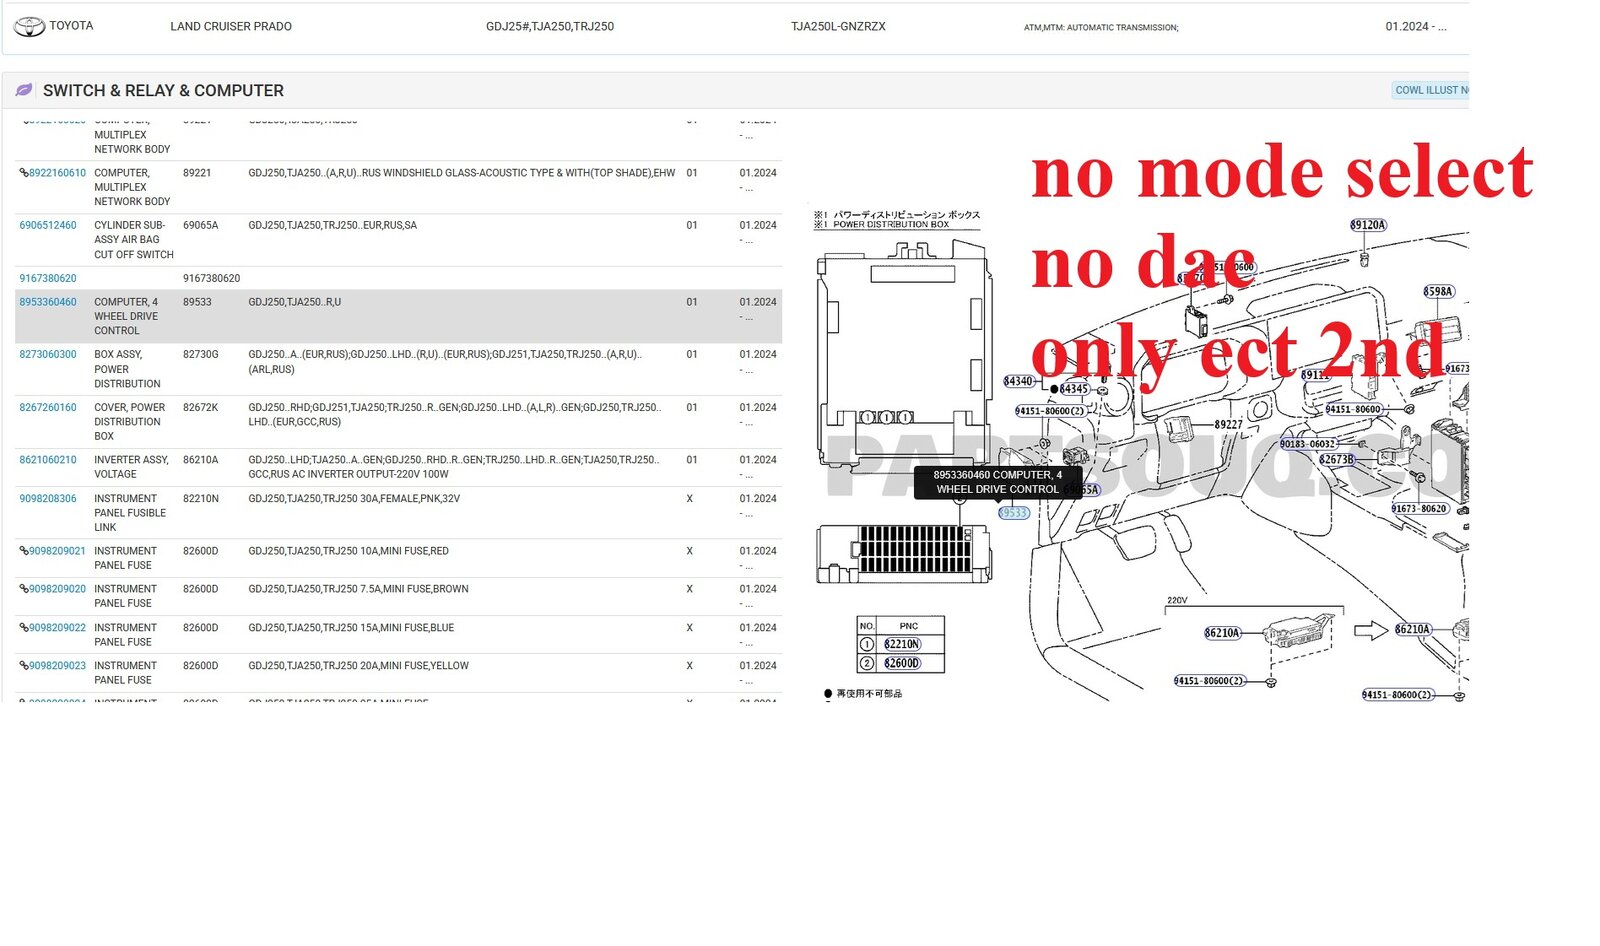Screen dimensions: 1600x946
Task: Click substitution icon beside part 9098209023
Action: click(23, 666)
